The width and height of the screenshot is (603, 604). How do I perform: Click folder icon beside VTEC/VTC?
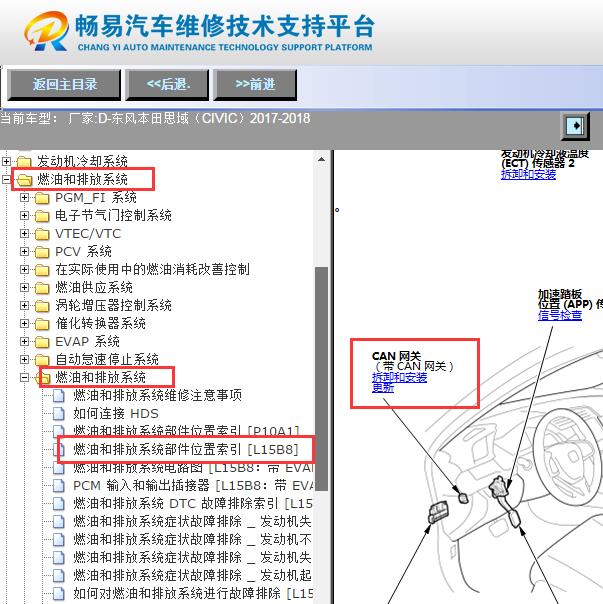pos(42,234)
